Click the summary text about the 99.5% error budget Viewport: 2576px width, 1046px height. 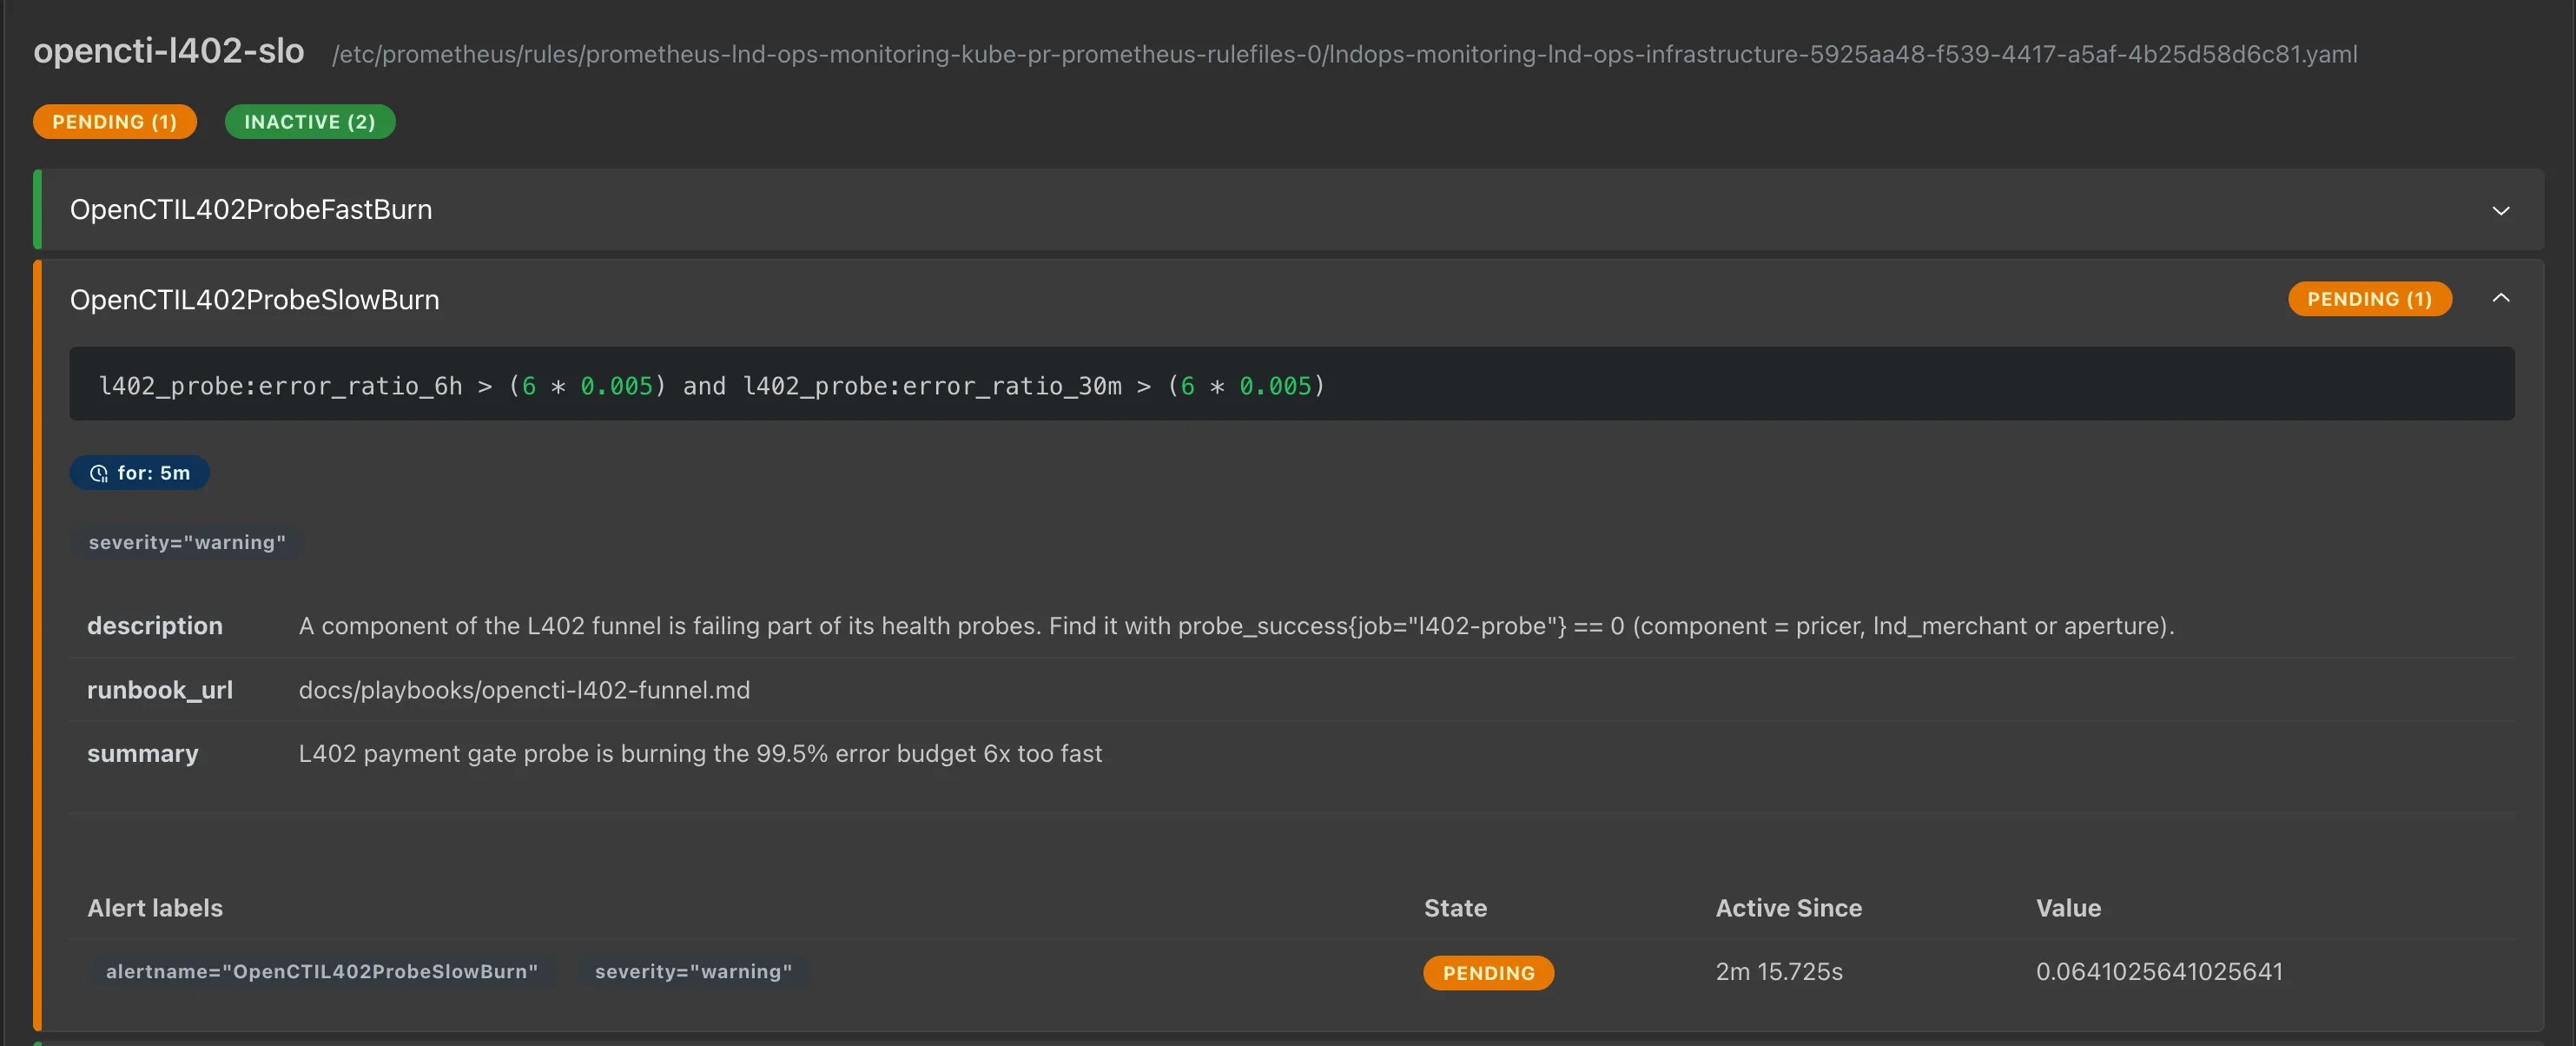700,753
